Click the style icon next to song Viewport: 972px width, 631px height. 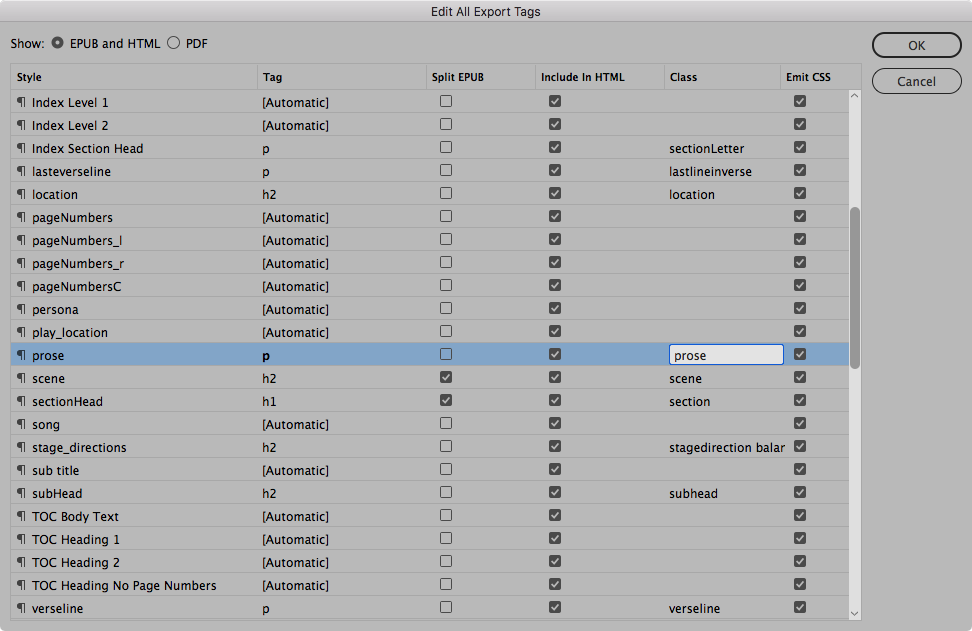(20, 424)
